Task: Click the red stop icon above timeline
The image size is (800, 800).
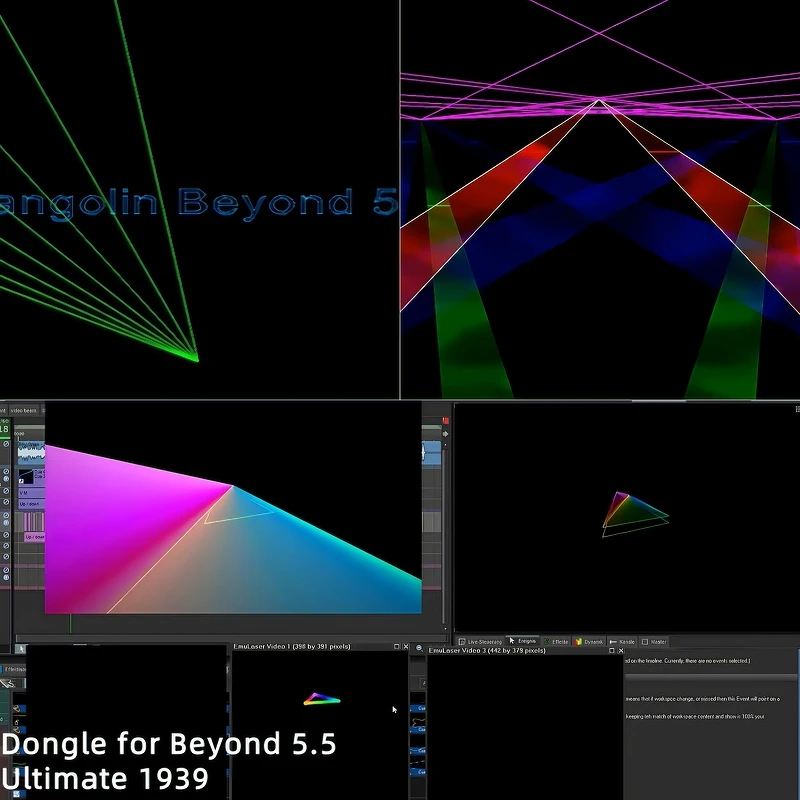Action: pyautogui.click(x=445, y=421)
